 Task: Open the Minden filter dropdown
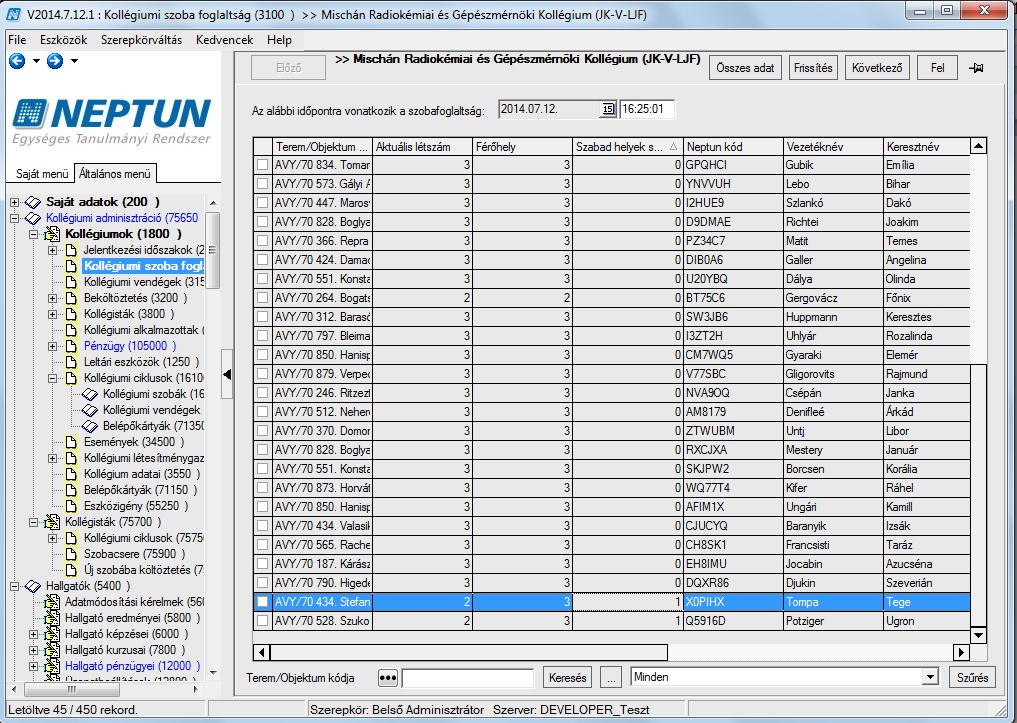click(x=931, y=677)
